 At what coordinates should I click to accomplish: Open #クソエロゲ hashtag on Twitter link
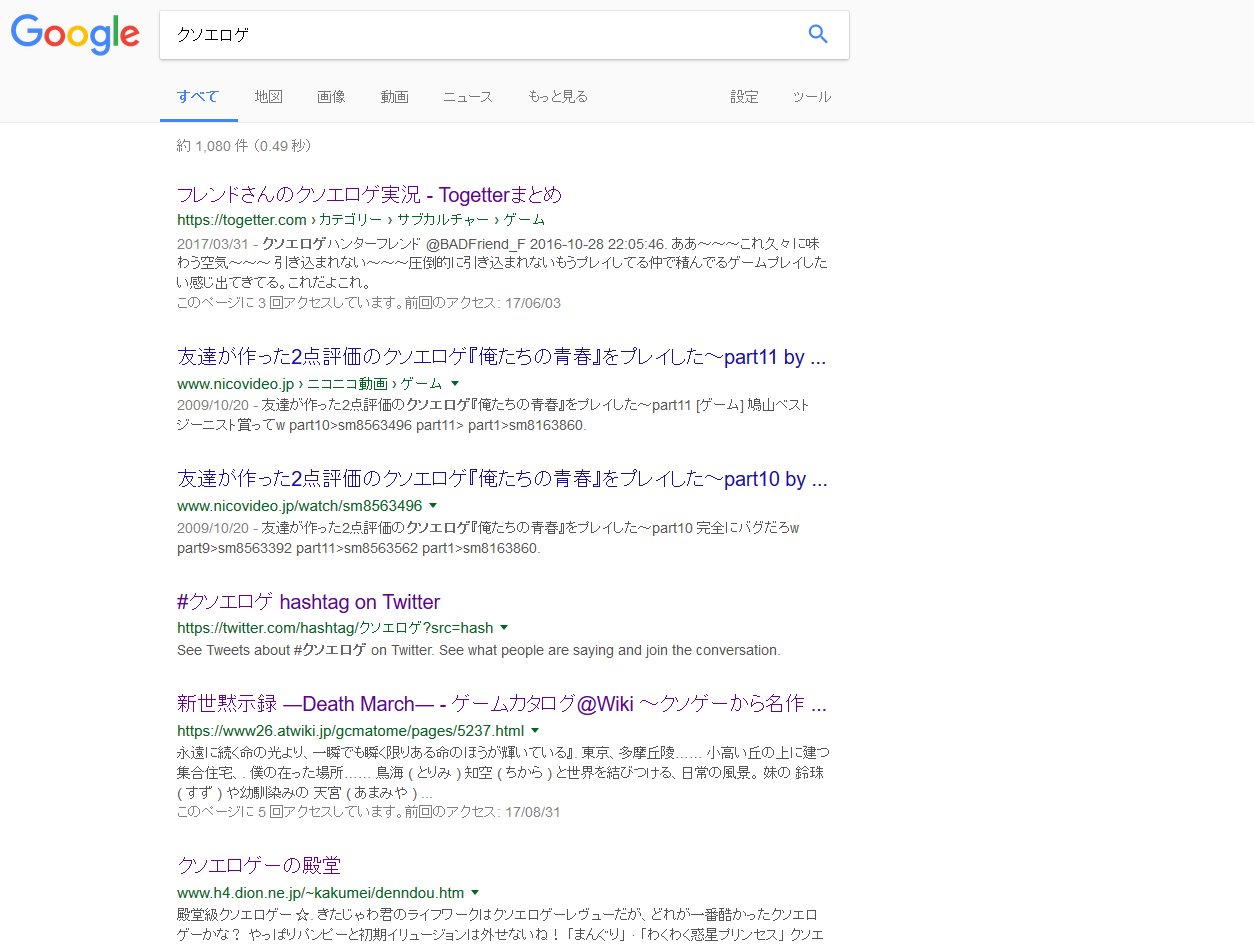pyautogui.click(x=308, y=602)
